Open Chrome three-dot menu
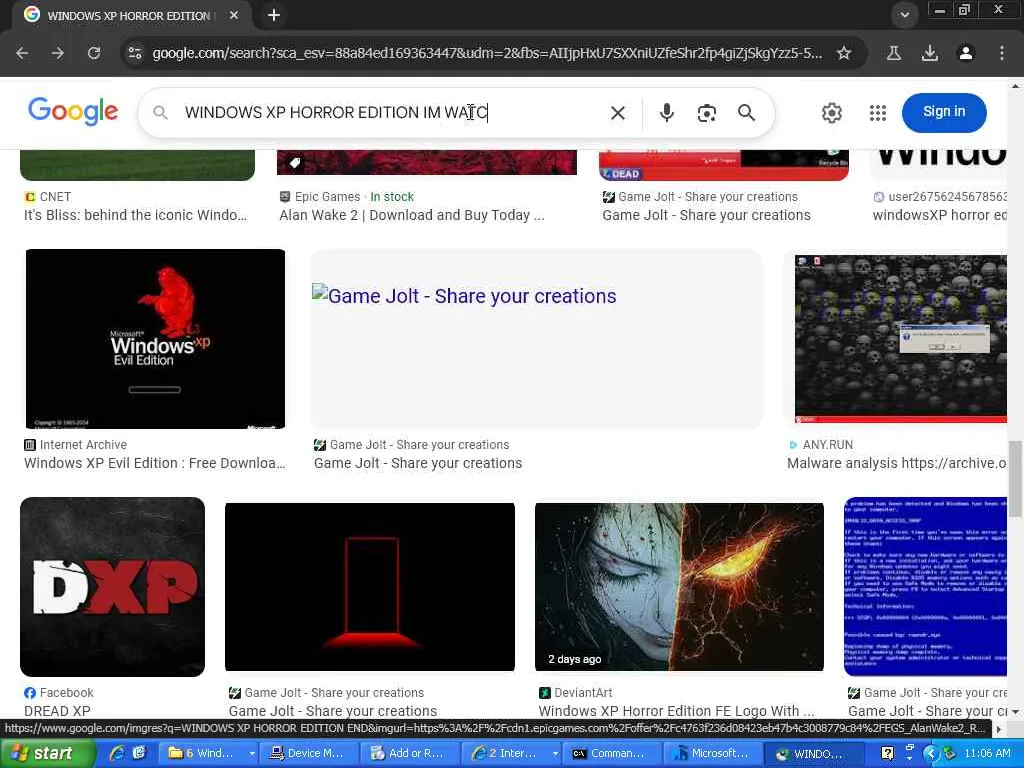Screen dimensions: 1024x768 [x=1002, y=53]
